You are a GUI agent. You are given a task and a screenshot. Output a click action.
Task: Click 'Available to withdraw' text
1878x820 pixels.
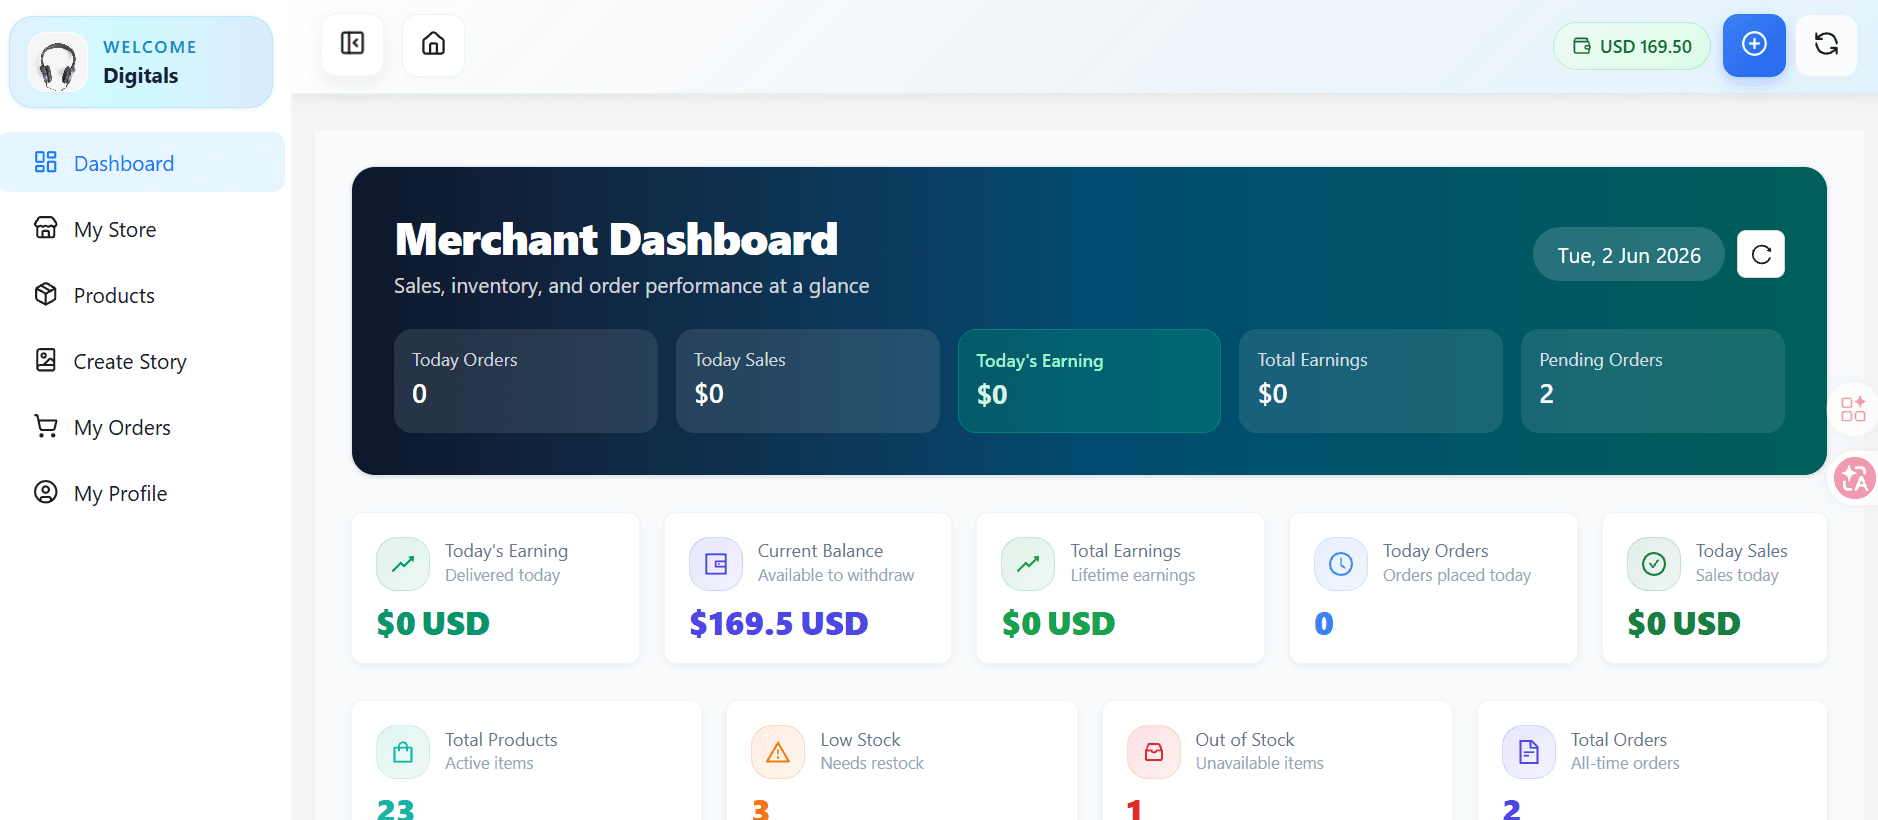coord(836,575)
